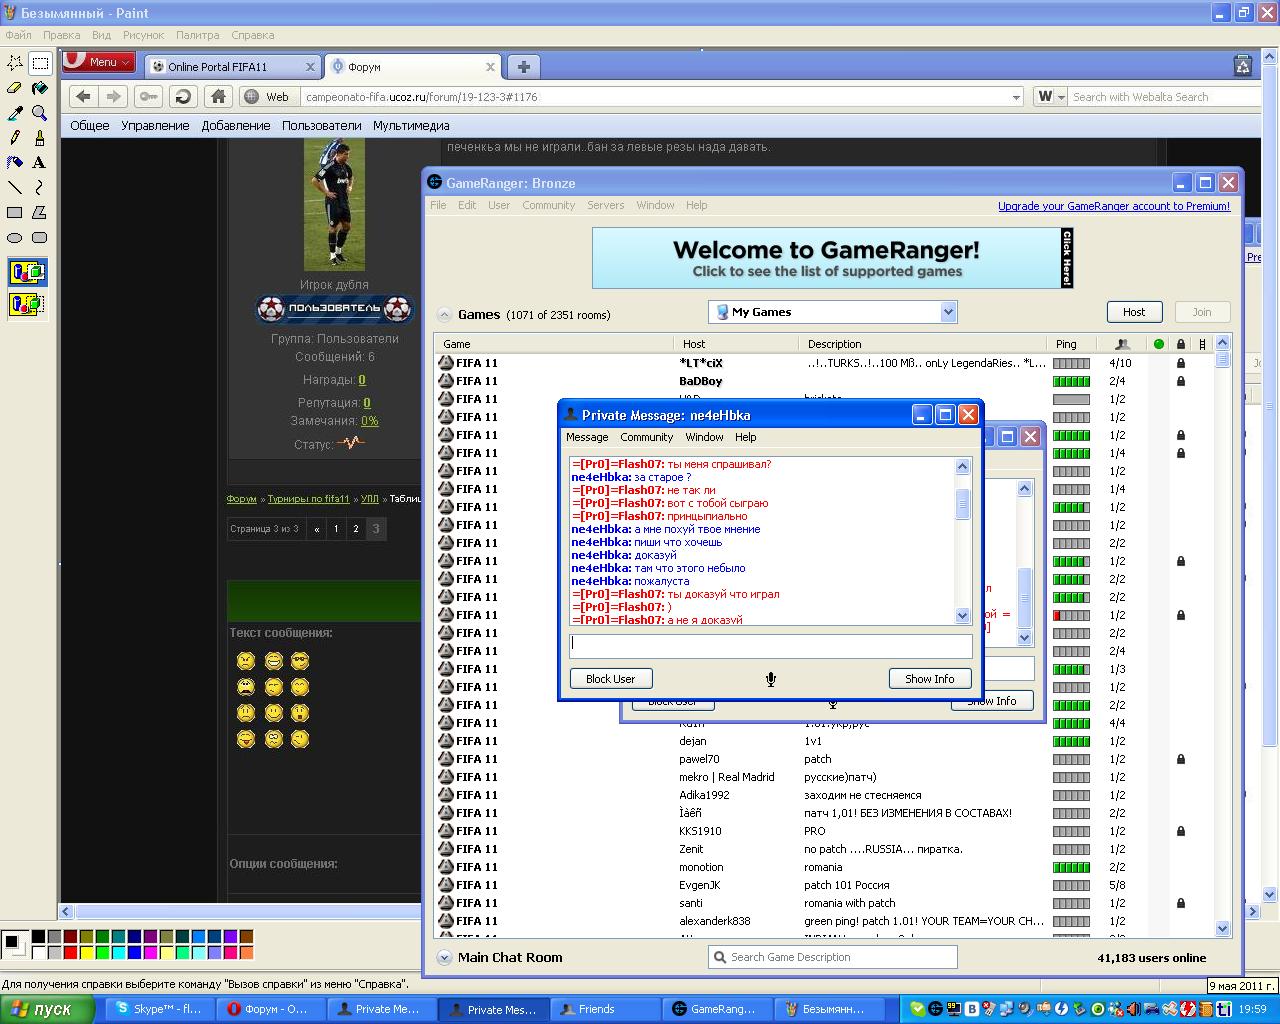Switch to the Online Portal FIFA11 tab
This screenshot has width=1280, height=1024.
pos(231,67)
